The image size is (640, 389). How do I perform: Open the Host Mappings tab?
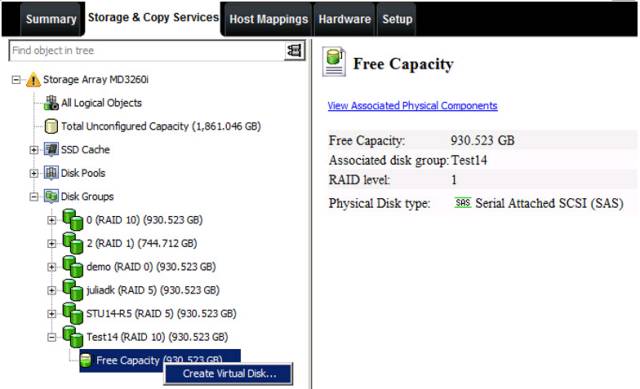pyautogui.click(x=268, y=19)
